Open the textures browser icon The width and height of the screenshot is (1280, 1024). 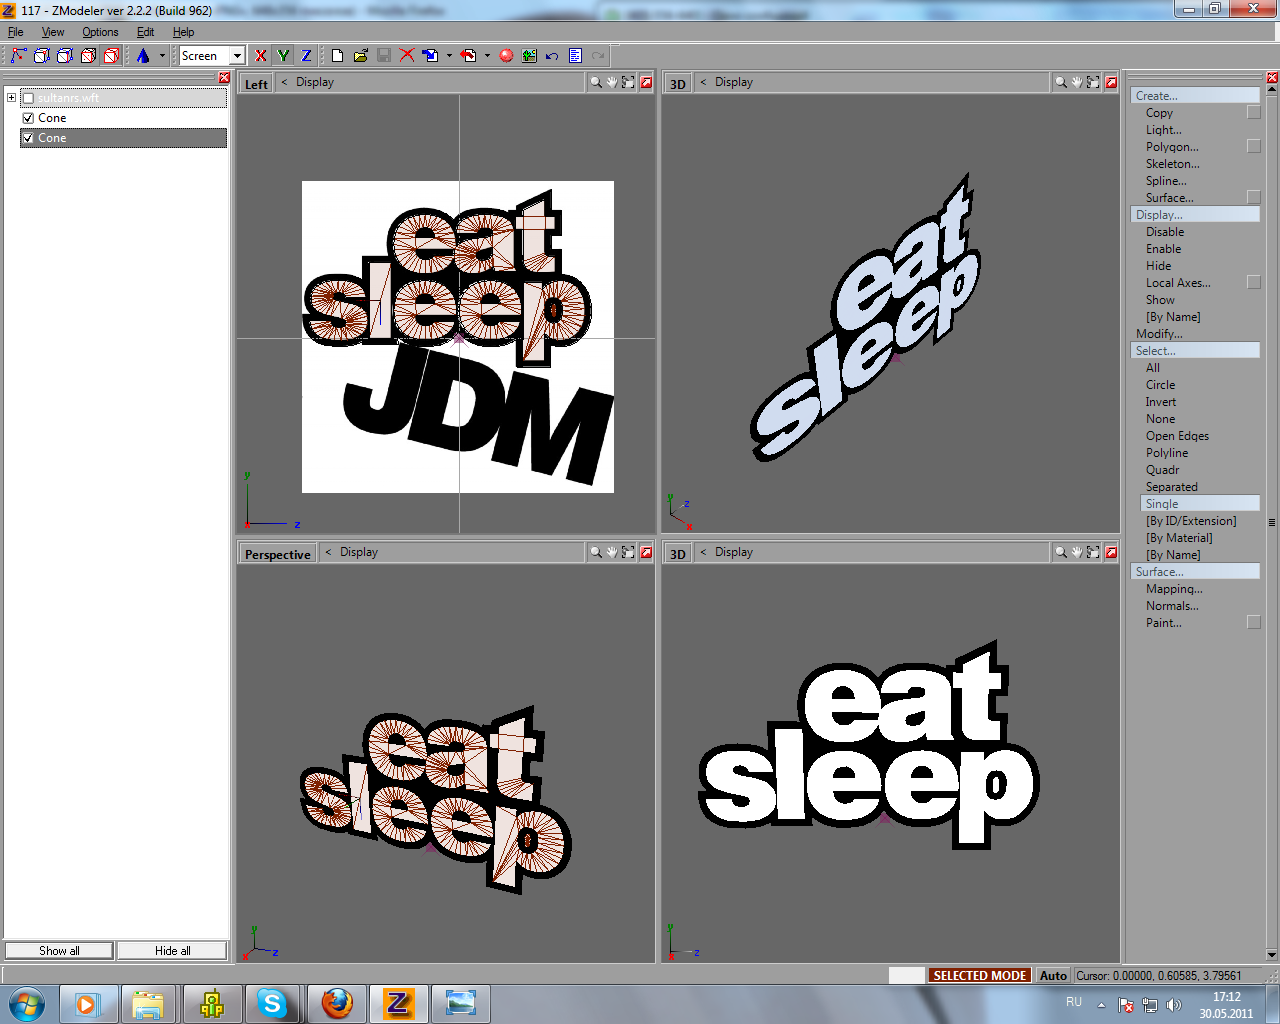(x=529, y=56)
